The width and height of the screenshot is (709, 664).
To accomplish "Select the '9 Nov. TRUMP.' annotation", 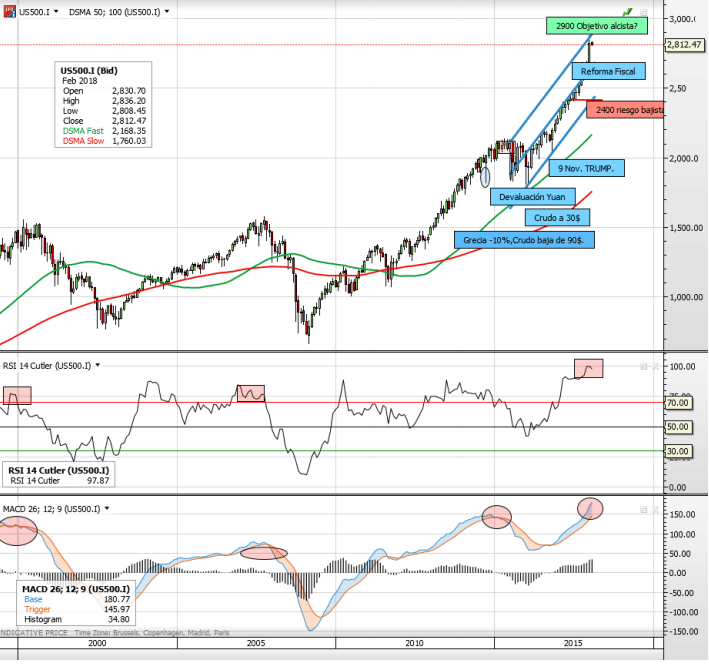I will pyautogui.click(x=586, y=168).
